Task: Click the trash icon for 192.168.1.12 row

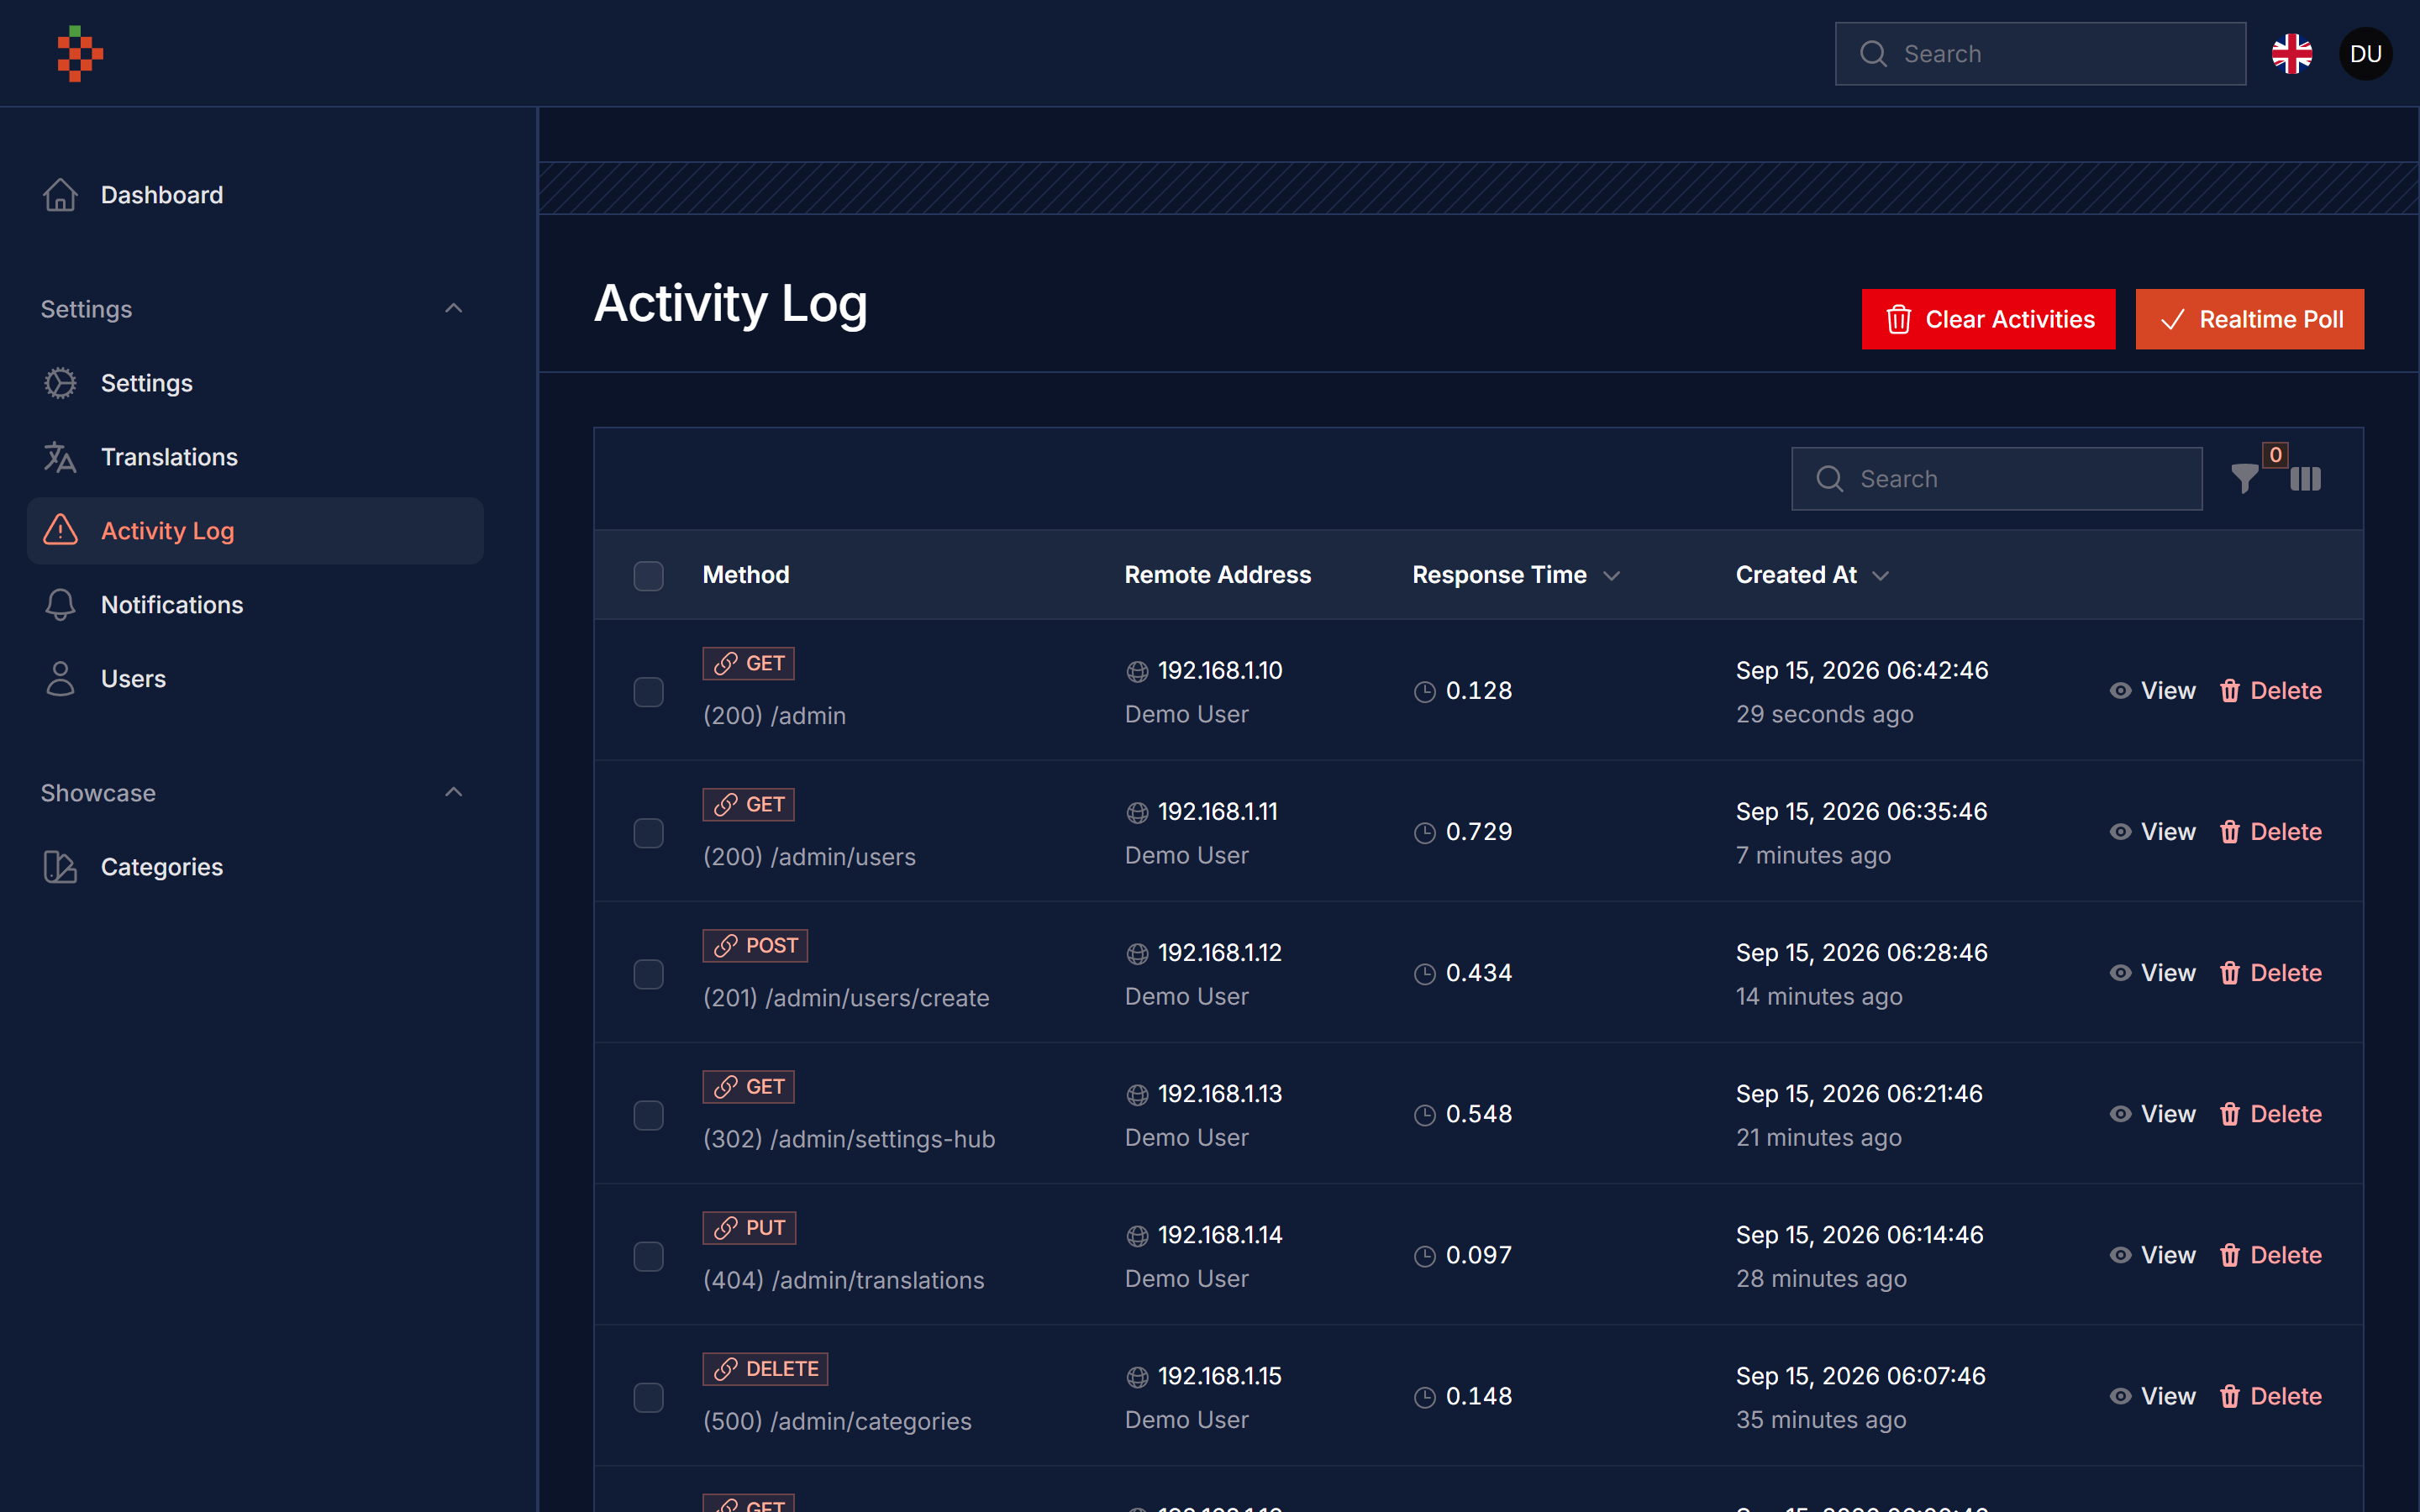Action: 2229,973
